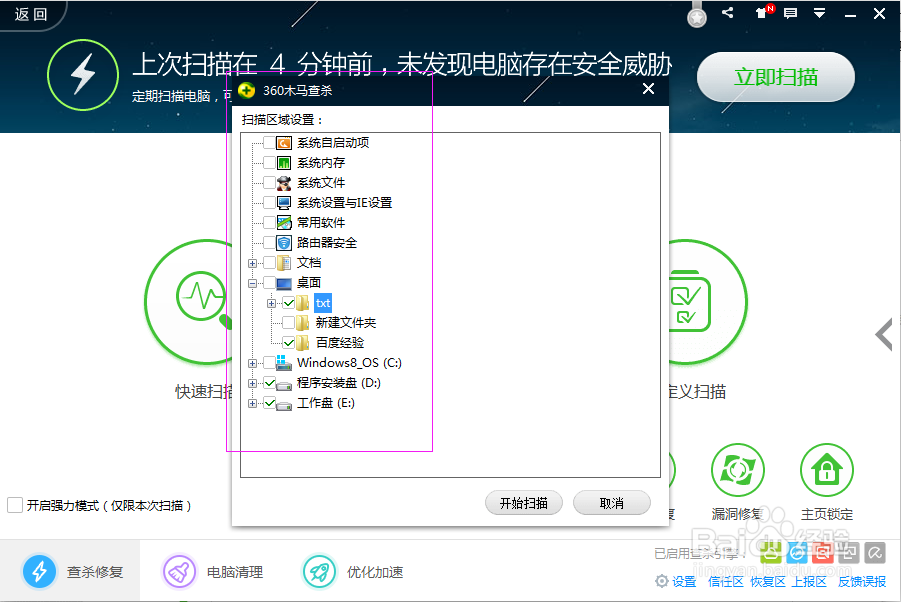Switch to 优化加速 tab
901x602 pixels.
[351, 572]
